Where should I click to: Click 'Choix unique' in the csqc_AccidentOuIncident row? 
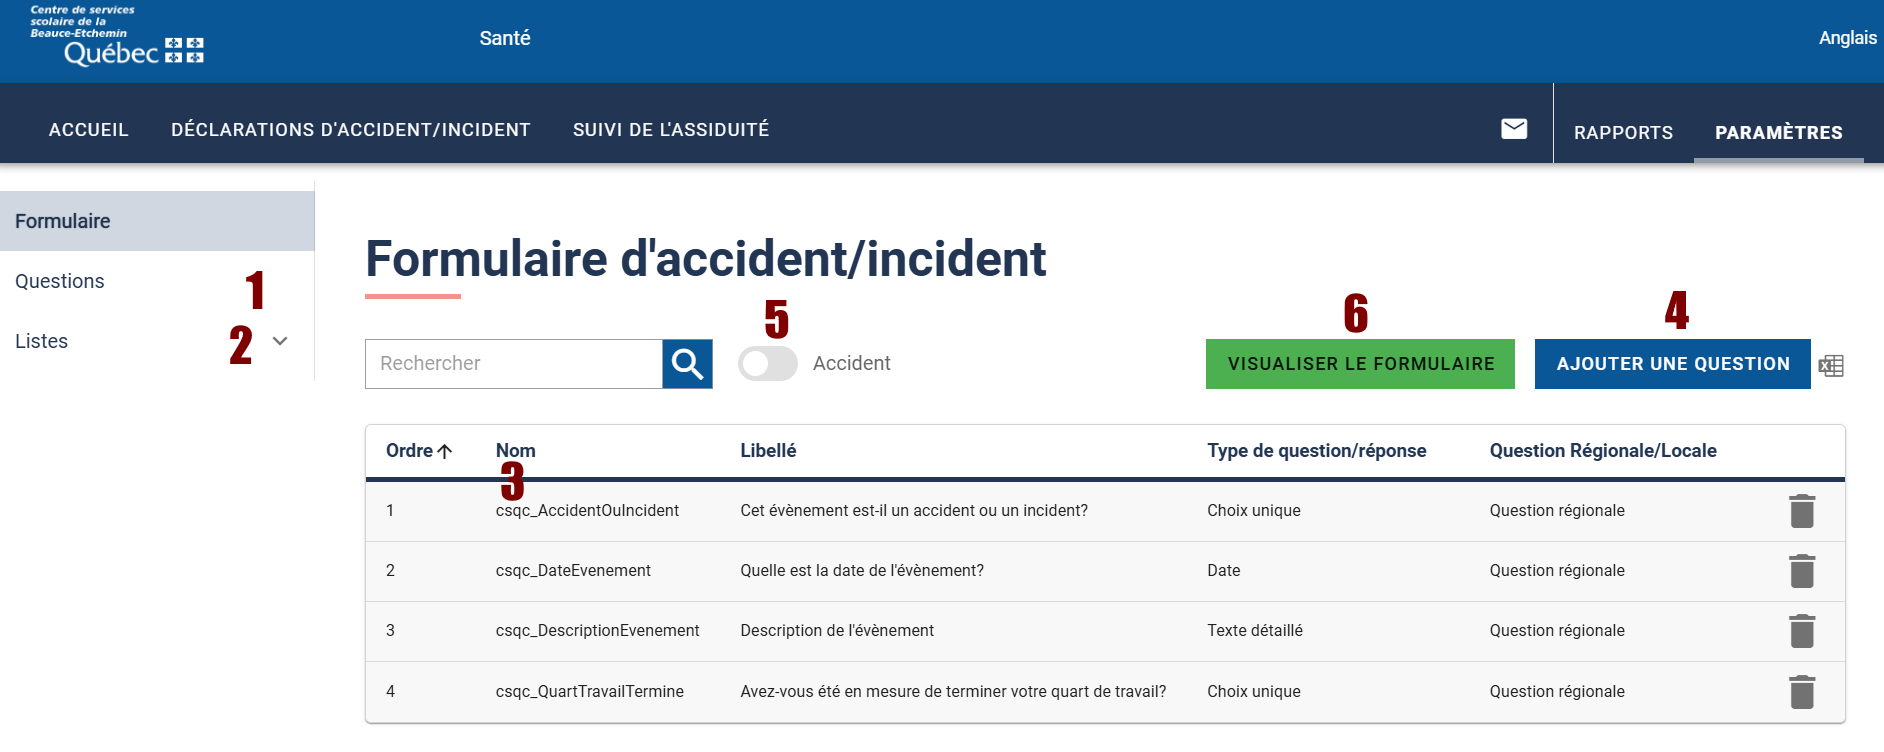pos(1254,511)
